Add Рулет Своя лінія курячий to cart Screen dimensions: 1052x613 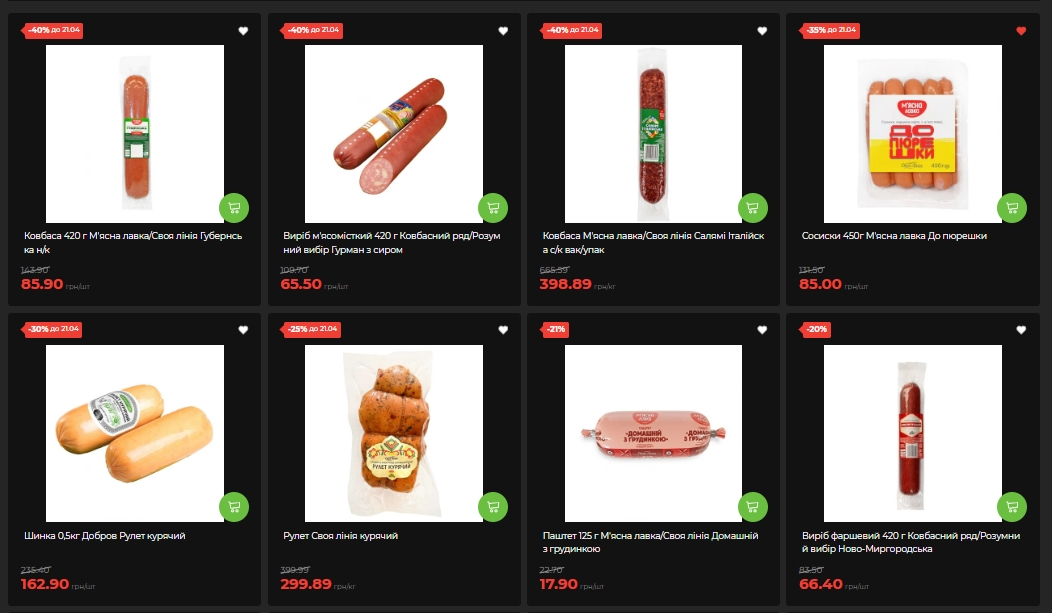493,507
